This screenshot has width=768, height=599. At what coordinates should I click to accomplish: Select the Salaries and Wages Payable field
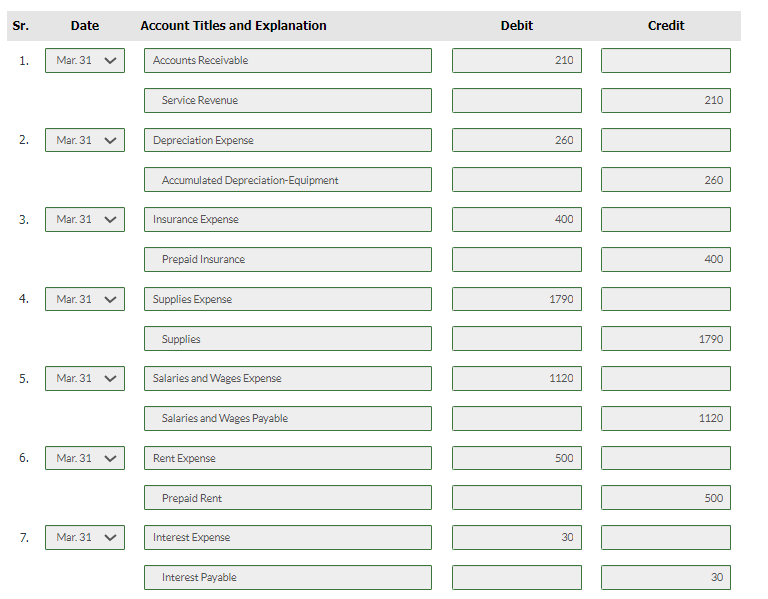[x=288, y=418]
